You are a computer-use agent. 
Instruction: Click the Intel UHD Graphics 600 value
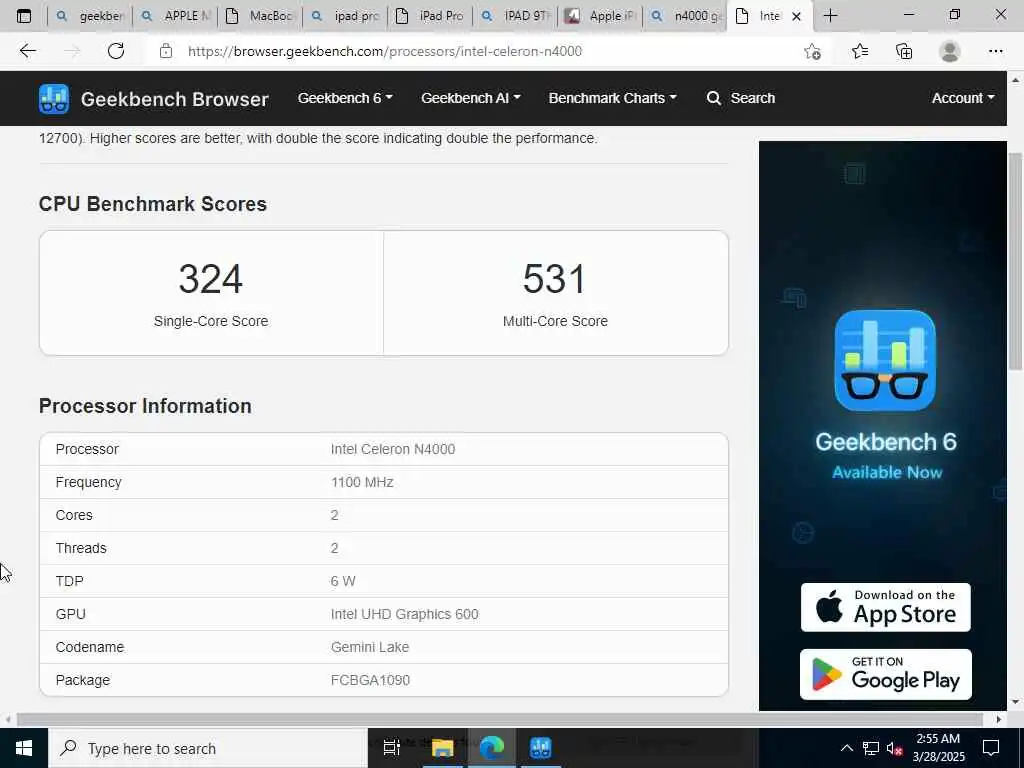point(404,614)
